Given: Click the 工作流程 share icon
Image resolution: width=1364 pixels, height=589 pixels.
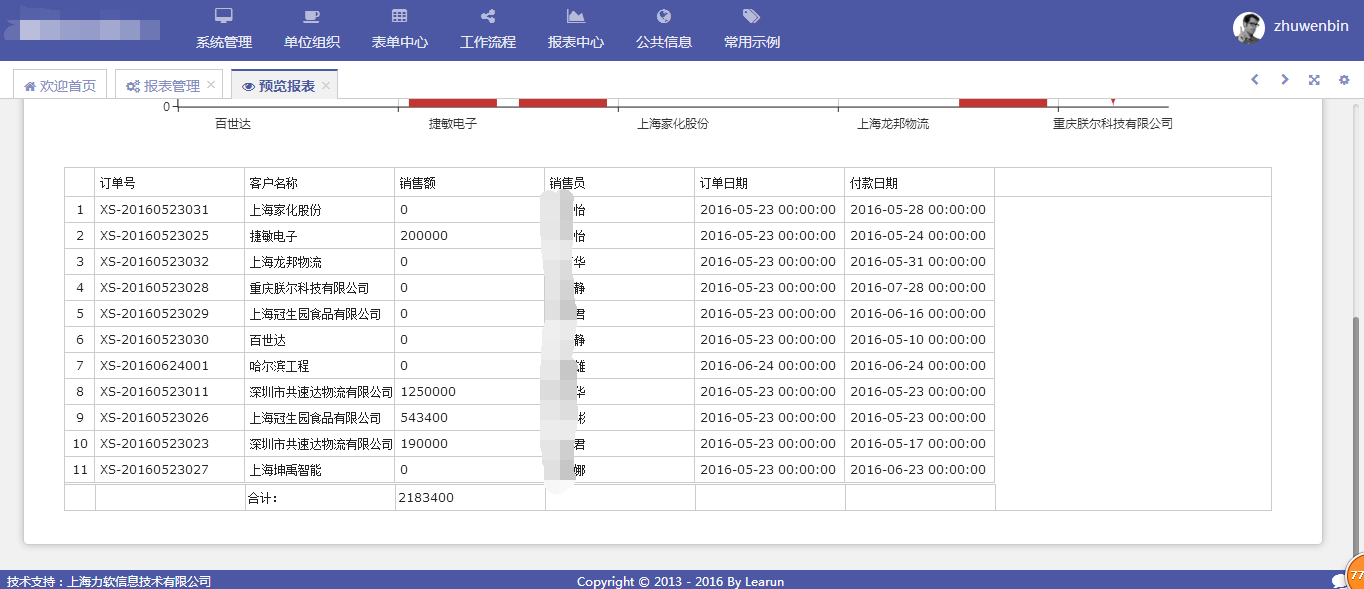Looking at the screenshot, I should [x=488, y=16].
